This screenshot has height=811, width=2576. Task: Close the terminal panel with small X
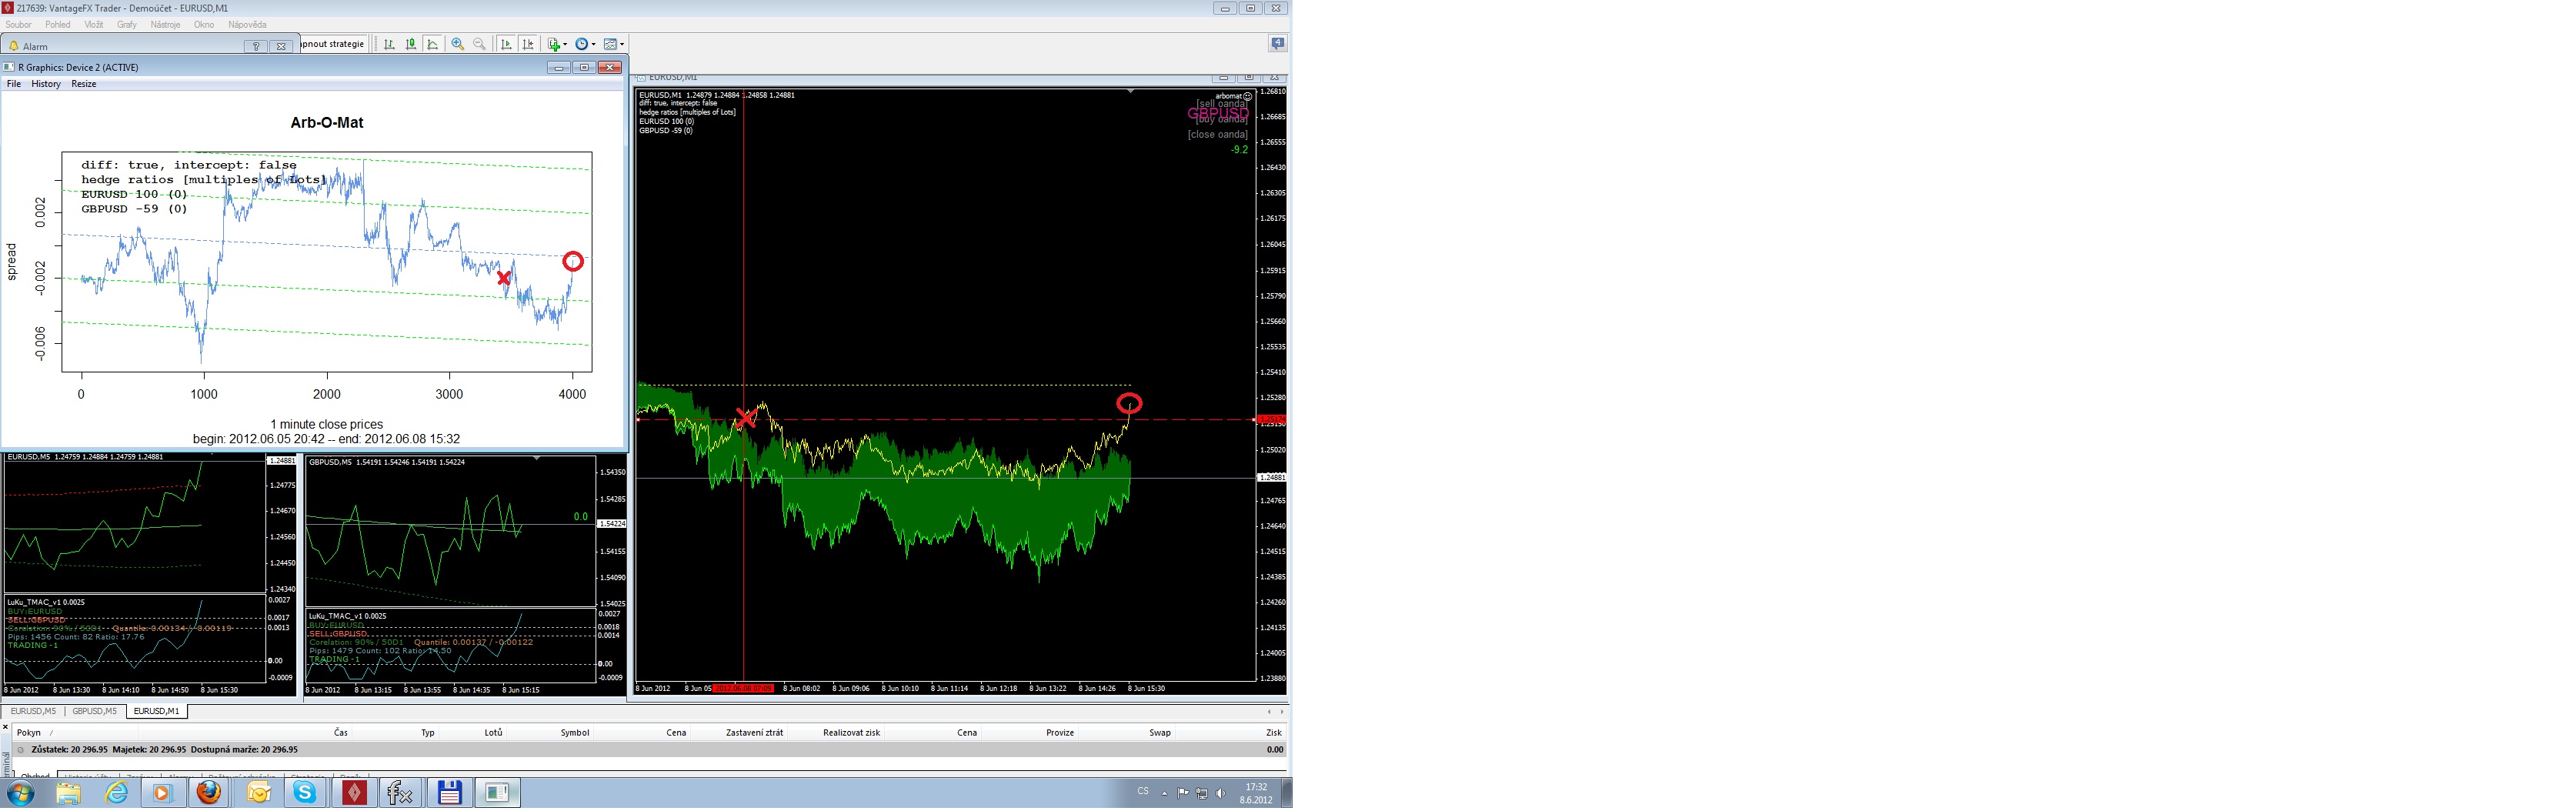tap(5, 727)
